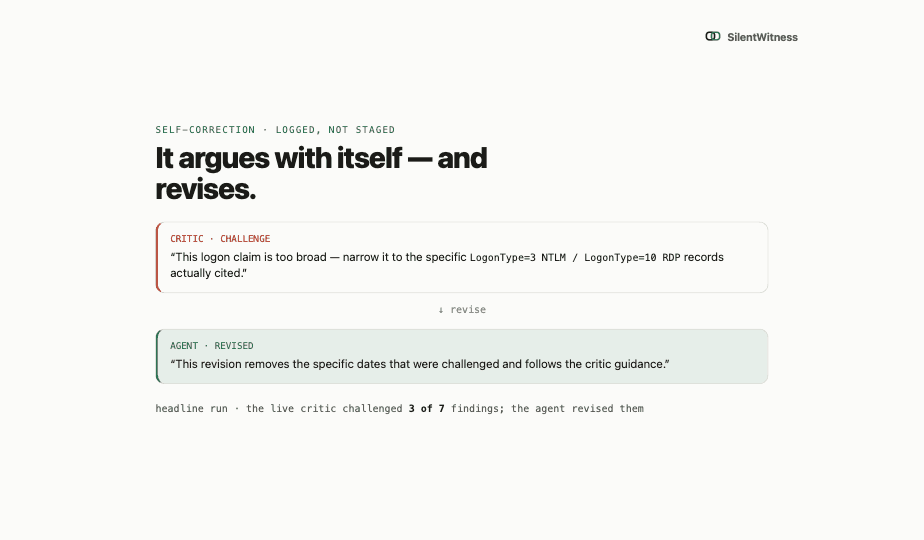This screenshot has width=924, height=540.
Task: Click the down arrow before 'revise'
Action: click(441, 310)
